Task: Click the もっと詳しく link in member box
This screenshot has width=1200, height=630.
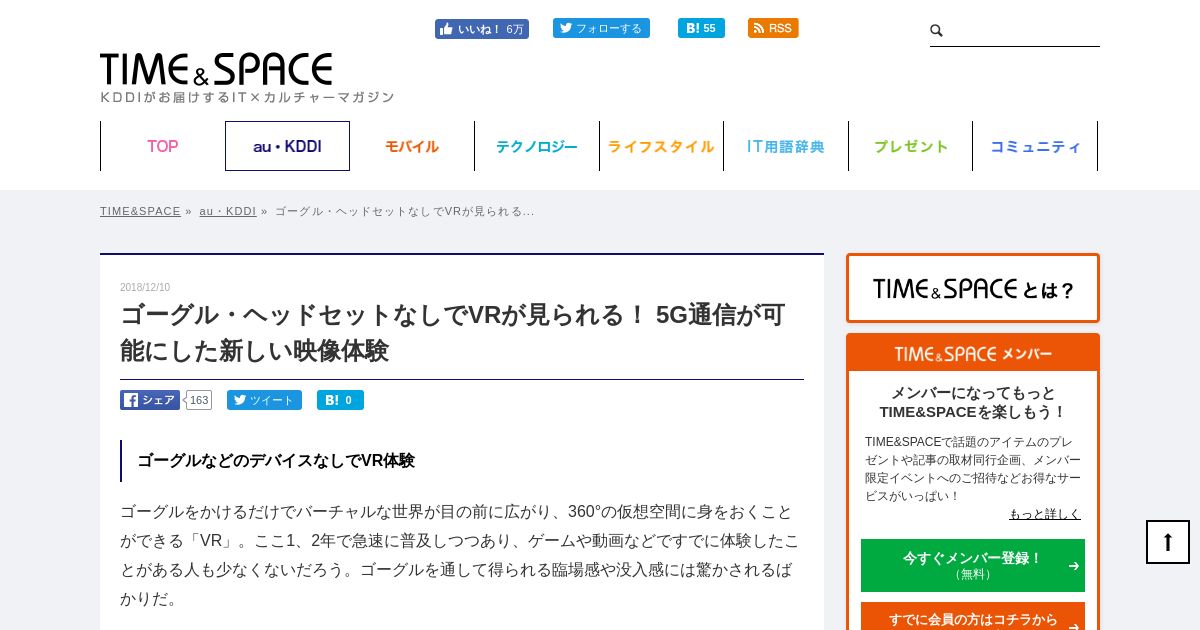Action: tap(1045, 514)
